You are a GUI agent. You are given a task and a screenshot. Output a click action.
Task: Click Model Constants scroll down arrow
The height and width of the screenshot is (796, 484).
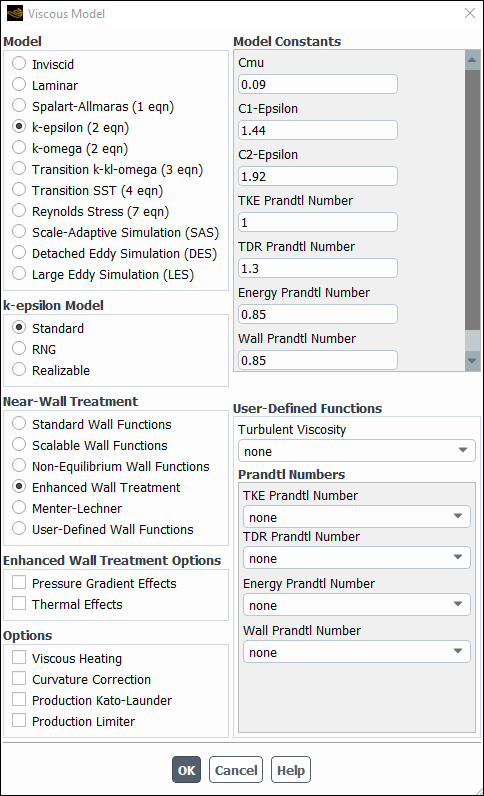point(472,361)
